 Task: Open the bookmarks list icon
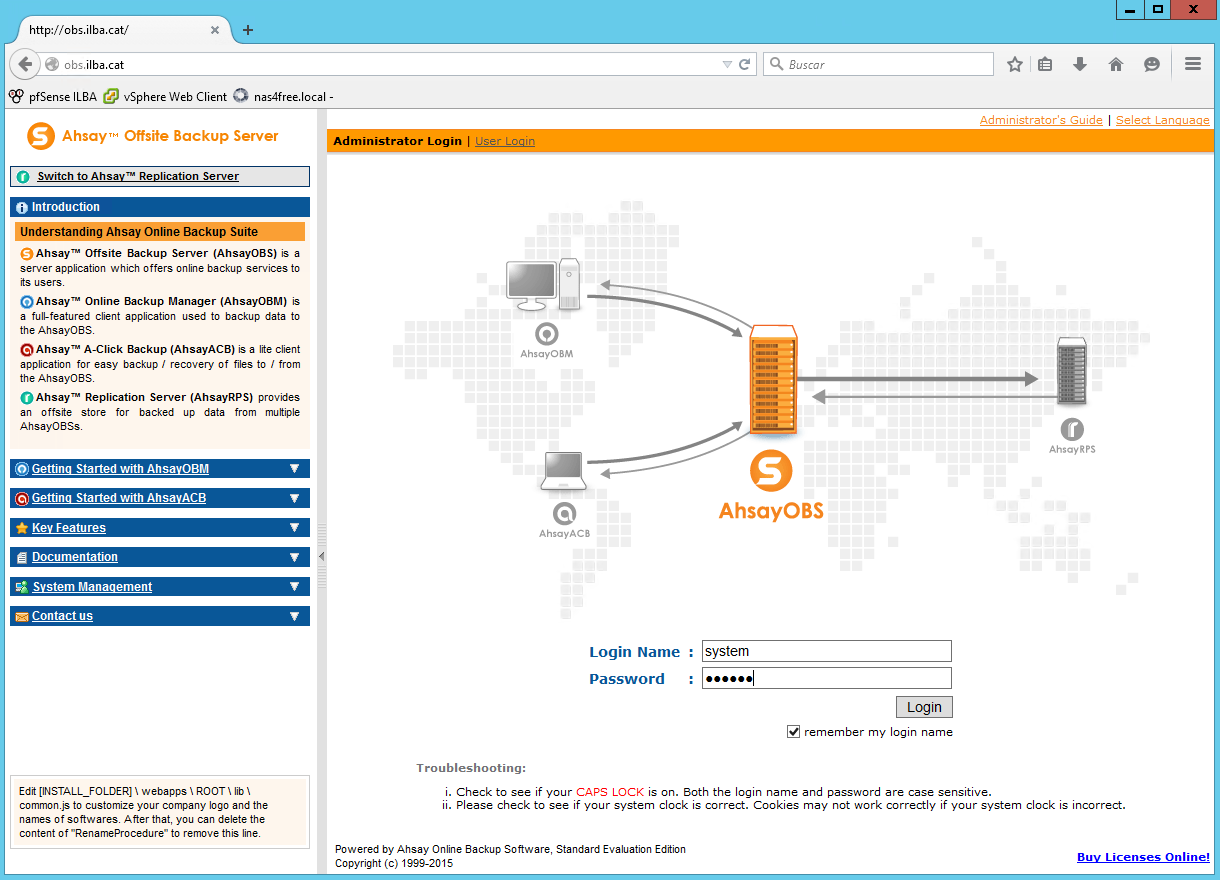click(1045, 64)
